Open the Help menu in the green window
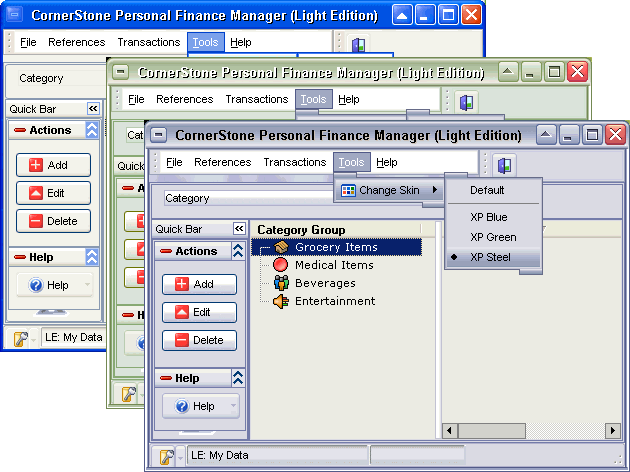630x472 pixels. pyautogui.click(x=348, y=99)
